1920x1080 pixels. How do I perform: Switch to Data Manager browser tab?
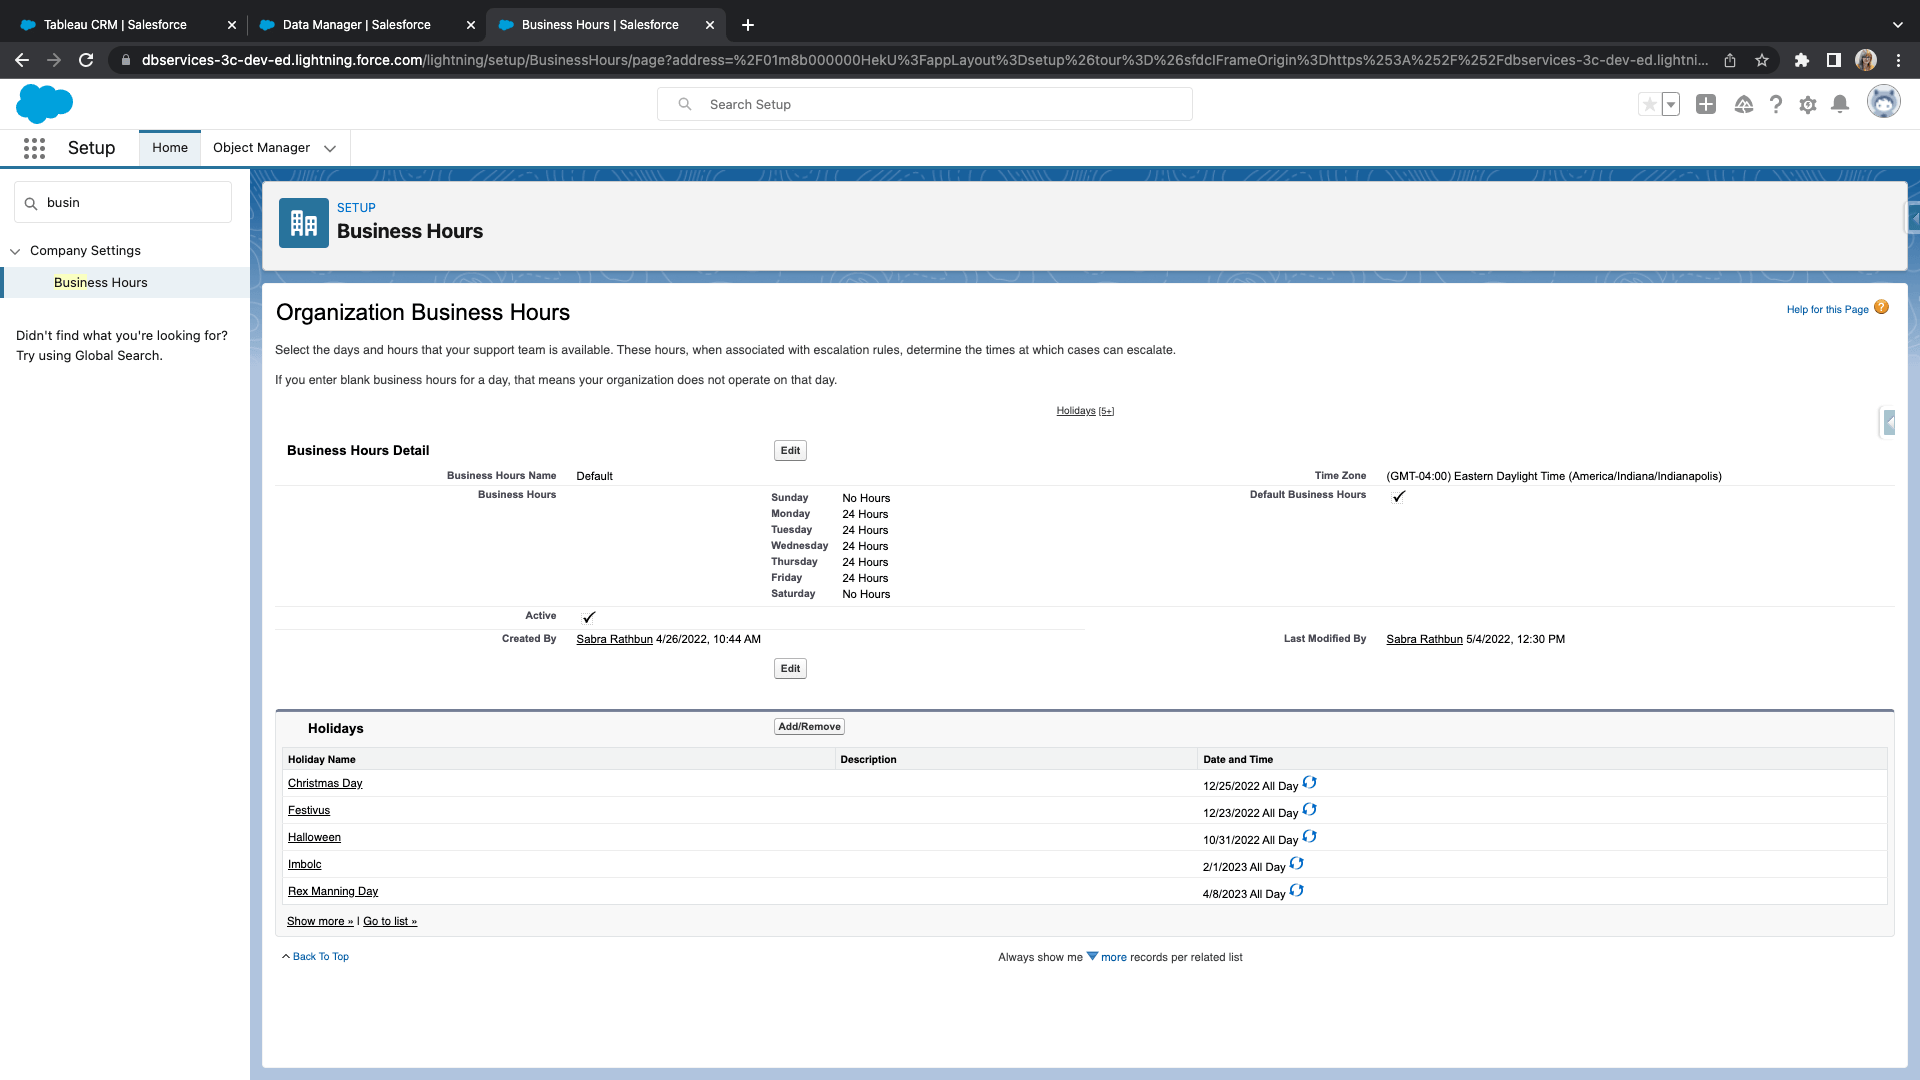click(357, 24)
